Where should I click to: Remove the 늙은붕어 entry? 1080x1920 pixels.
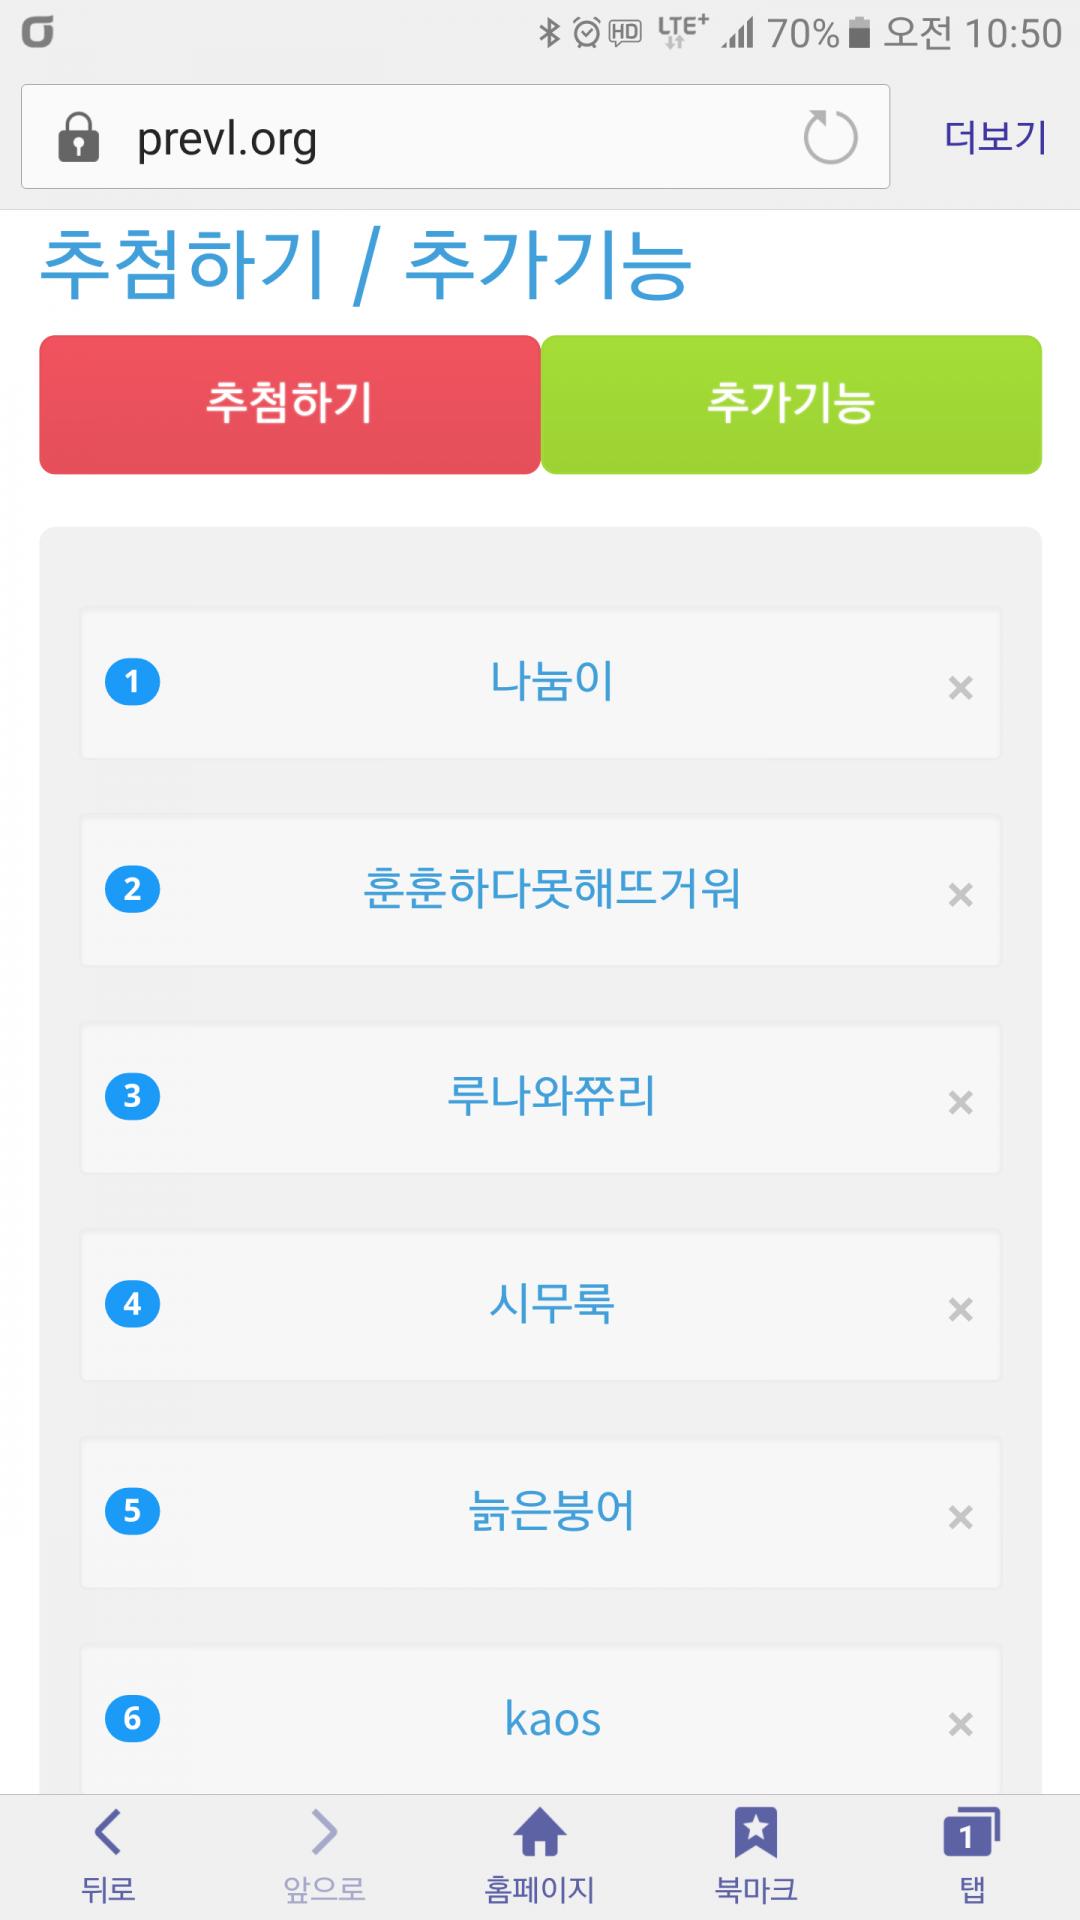pyautogui.click(x=960, y=1517)
